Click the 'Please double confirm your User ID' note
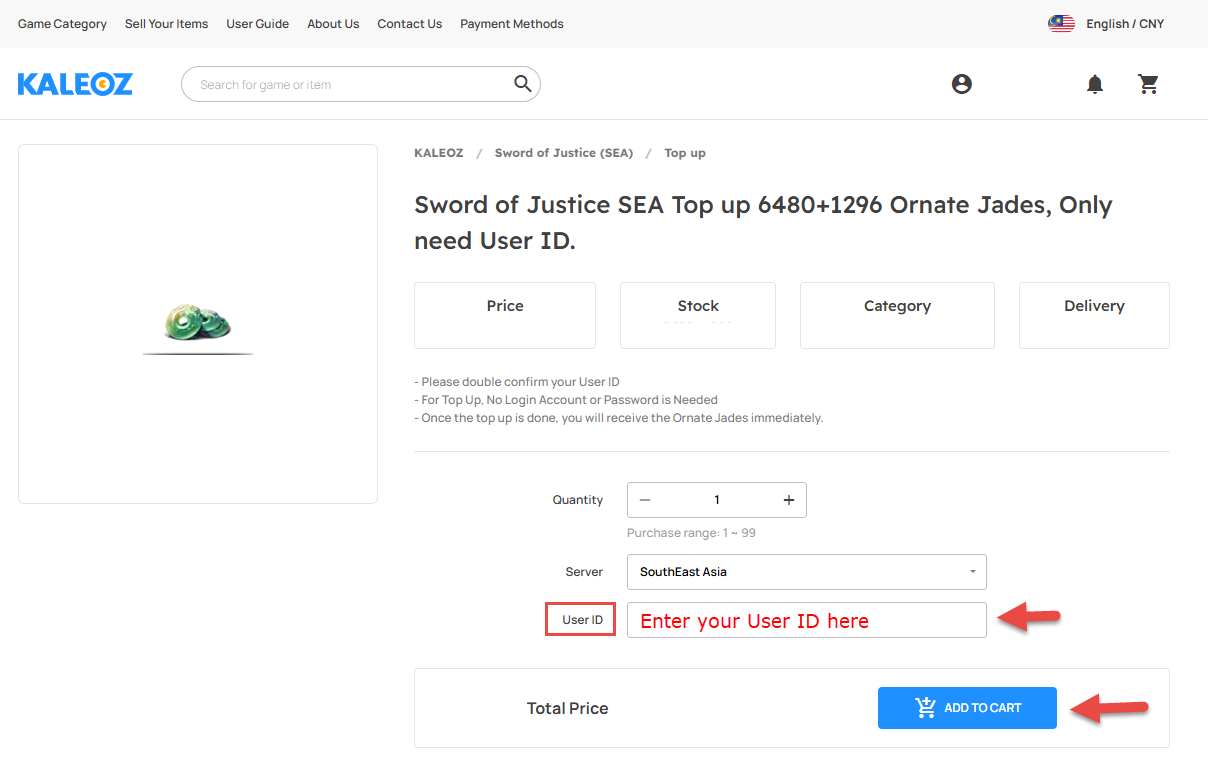Screen dimensions: 1208x764 tap(517, 382)
